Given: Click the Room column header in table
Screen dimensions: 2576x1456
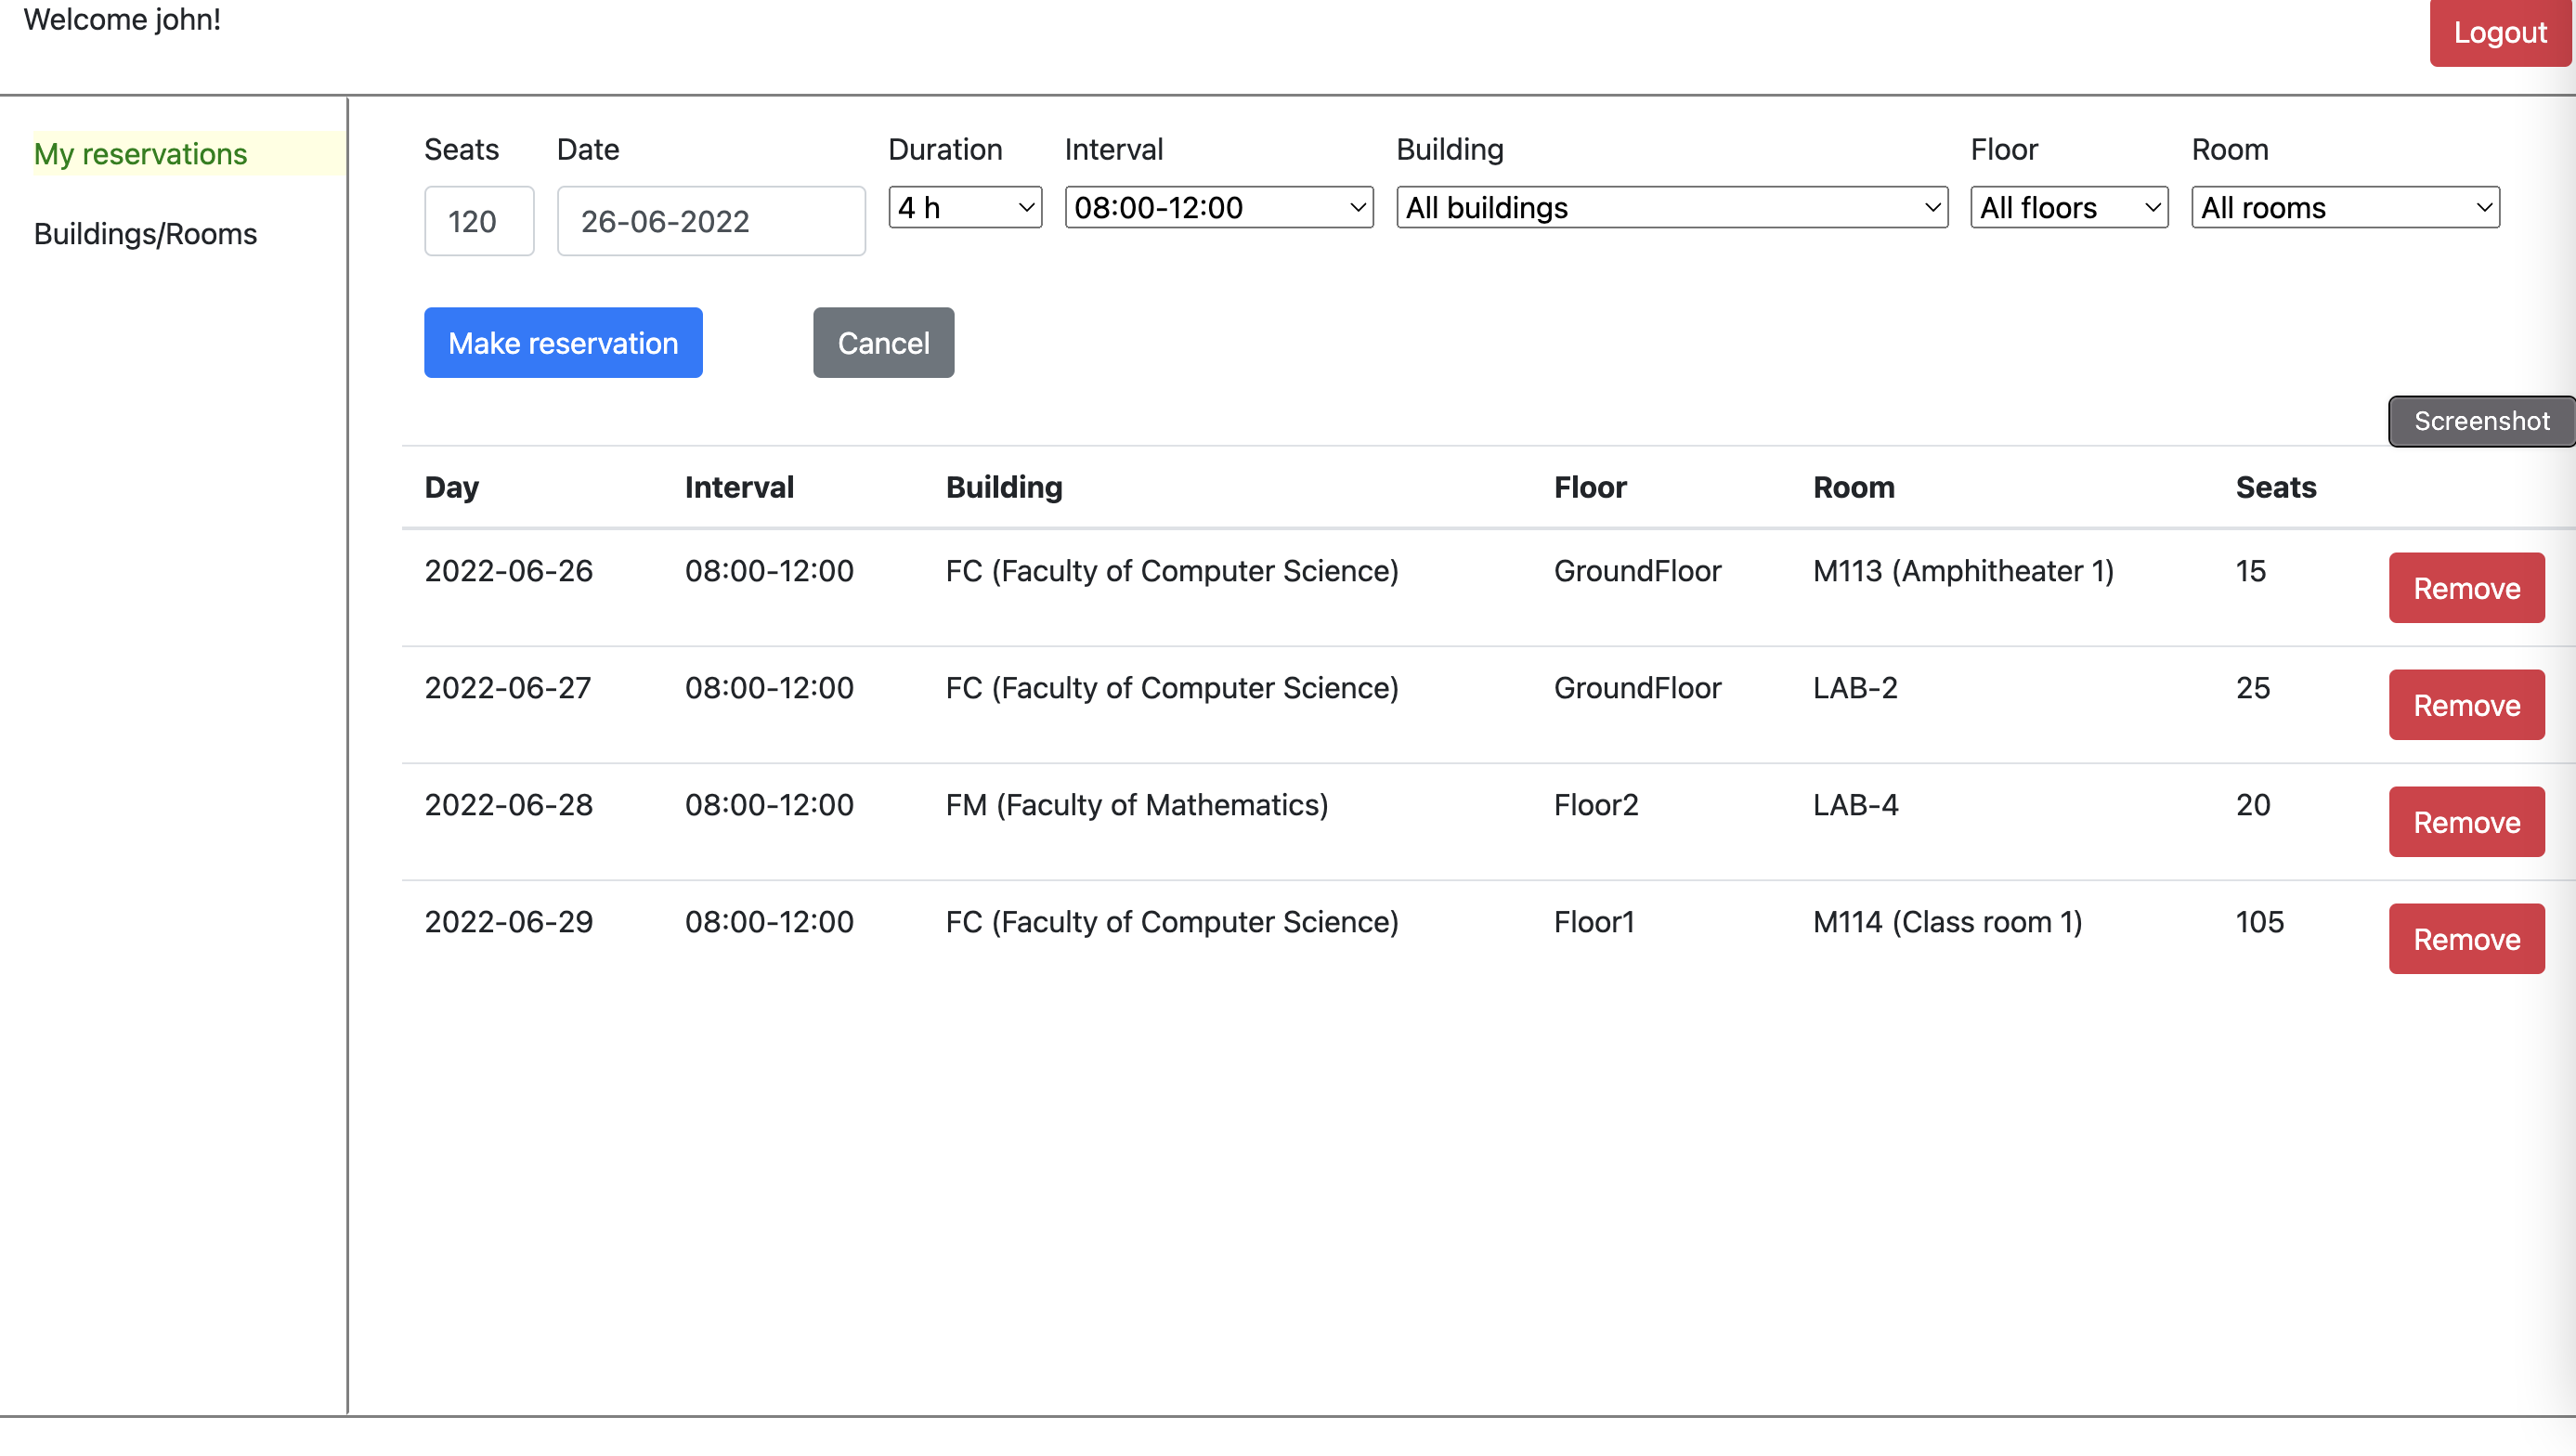Looking at the screenshot, I should (1854, 487).
